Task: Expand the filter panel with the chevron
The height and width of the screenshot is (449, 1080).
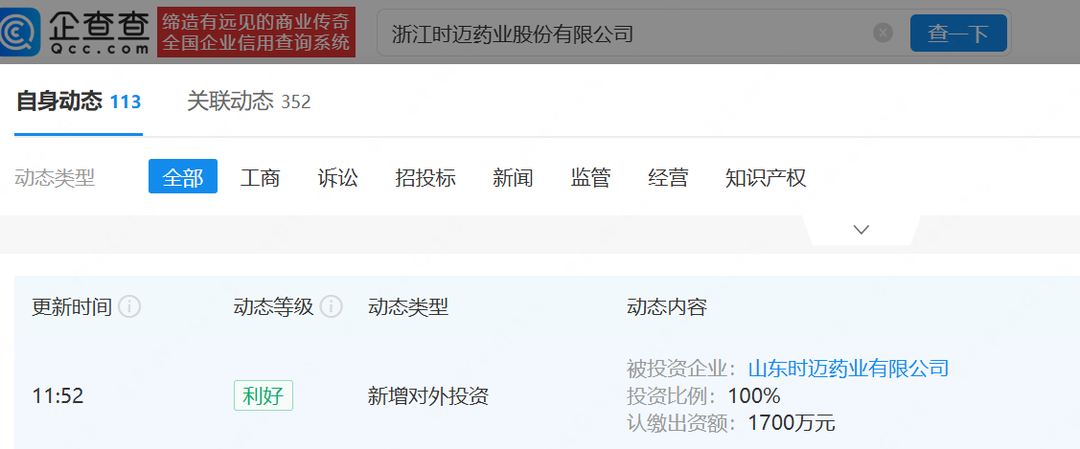Action: click(861, 229)
